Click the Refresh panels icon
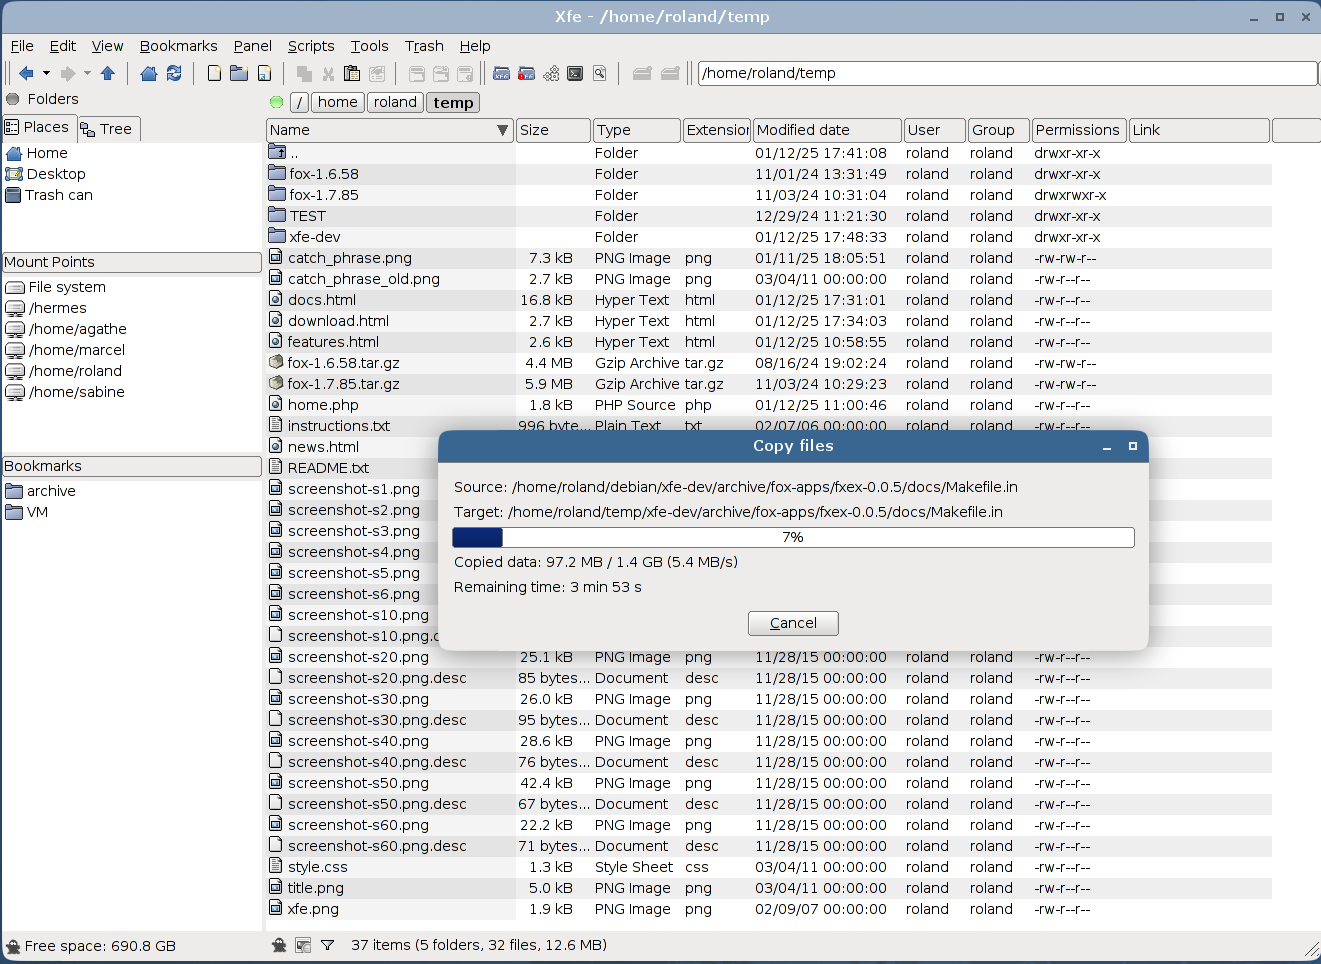 click(x=174, y=73)
